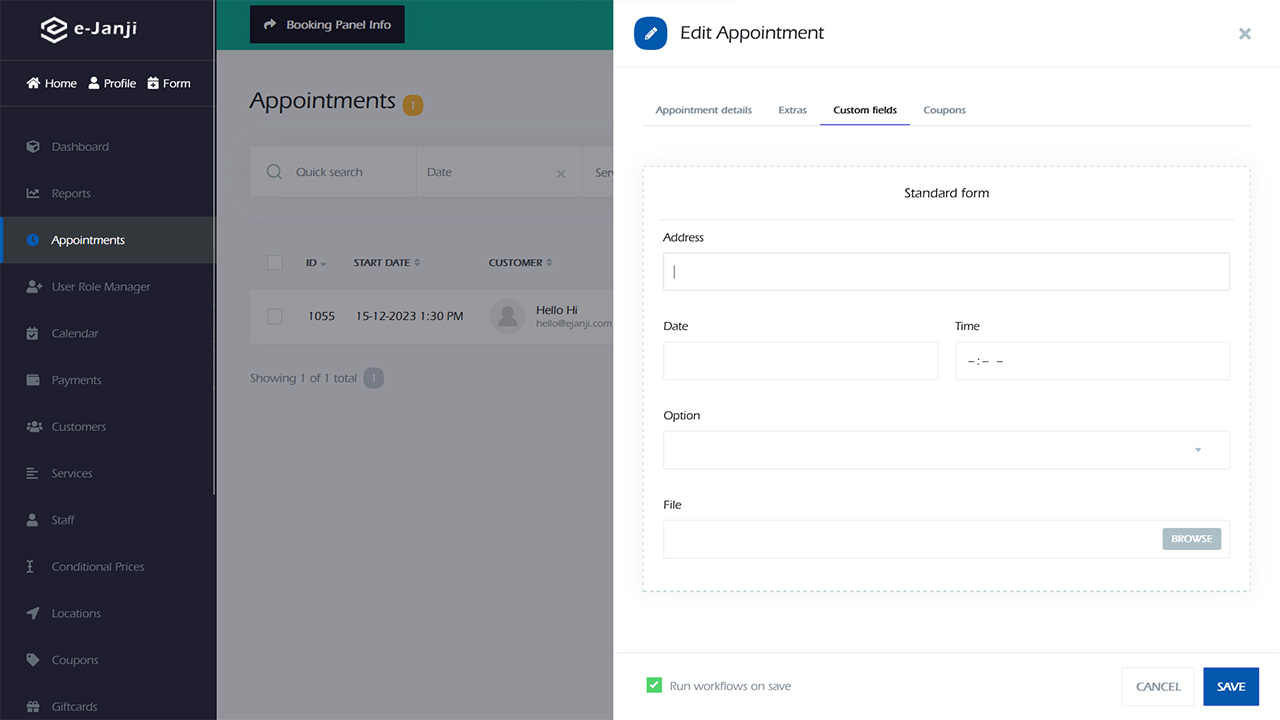The height and width of the screenshot is (720, 1280).
Task: Open Customers in sidebar
Action: 79,427
